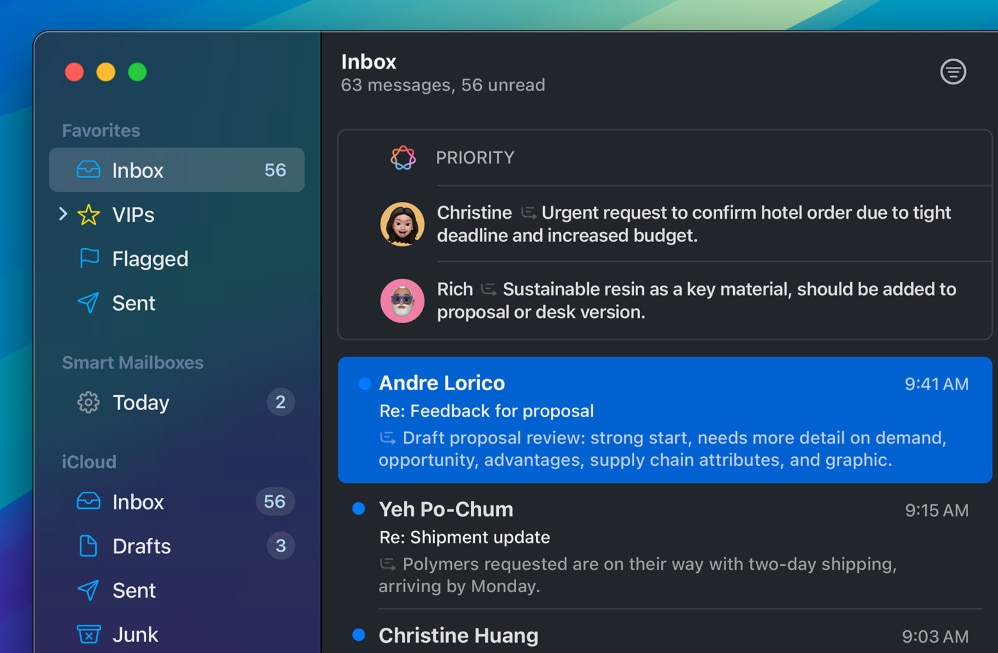Toggle unread dot on Yeh Po-Chum message

(358, 509)
